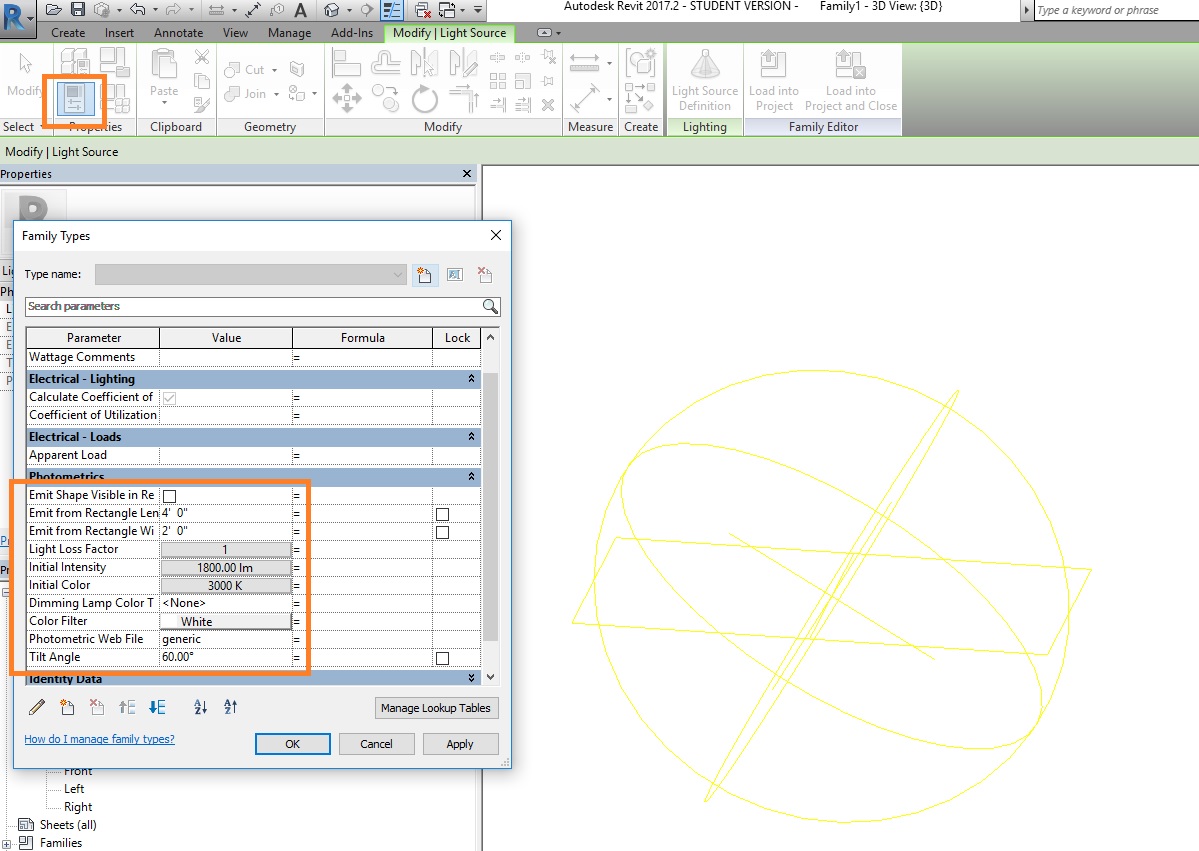Click the Color Filter White swatch button
The image size is (1199, 851).
point(226,622)
